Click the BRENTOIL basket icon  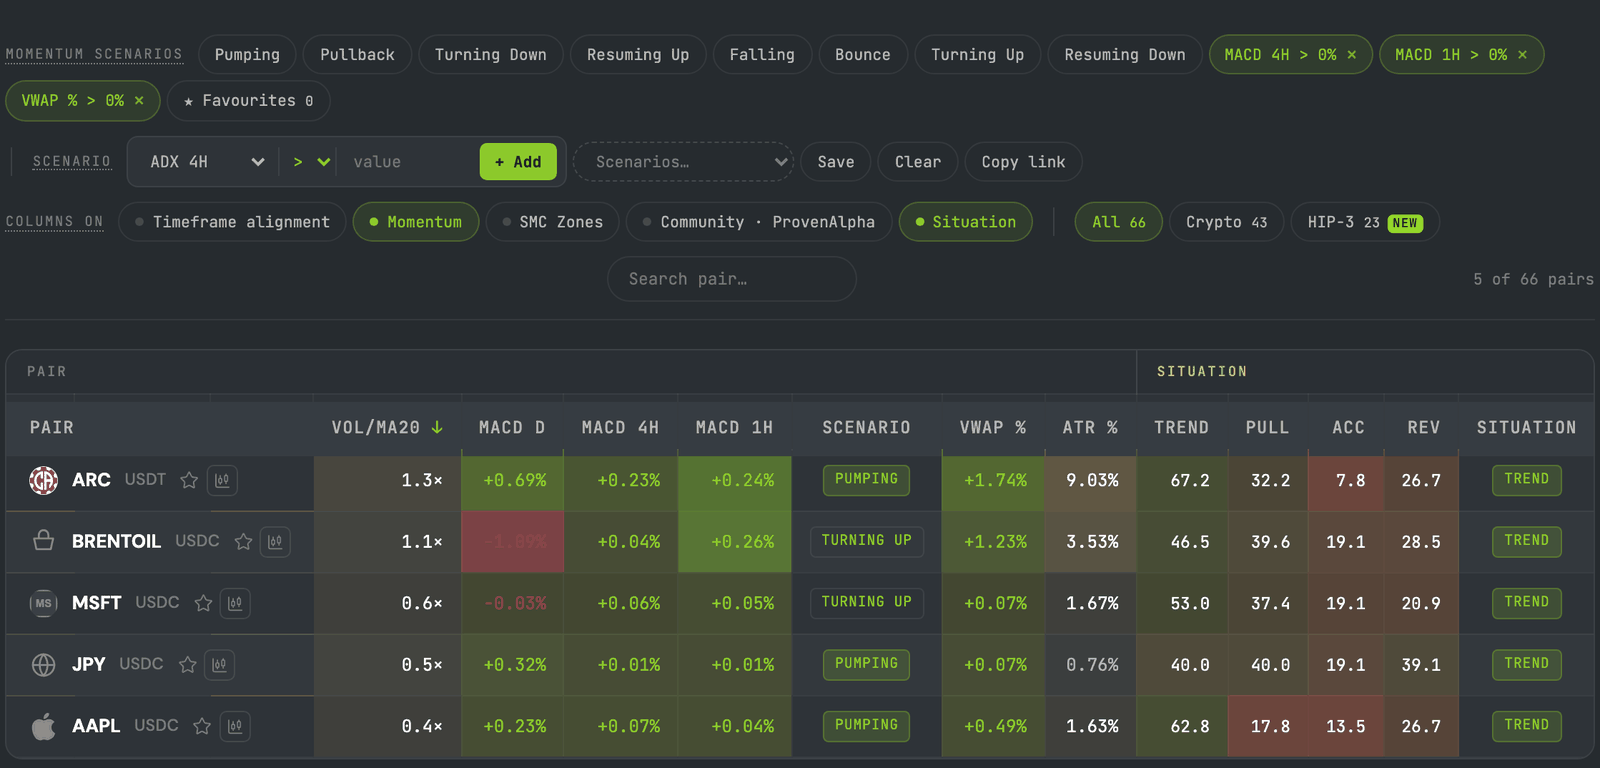point(43,541)
